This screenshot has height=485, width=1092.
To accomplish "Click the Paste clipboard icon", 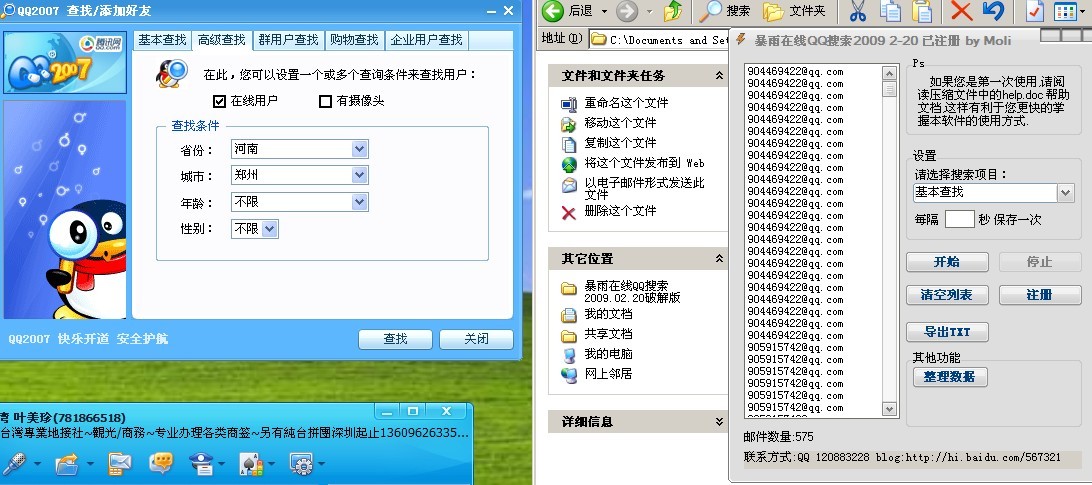I will coord(921,10).
